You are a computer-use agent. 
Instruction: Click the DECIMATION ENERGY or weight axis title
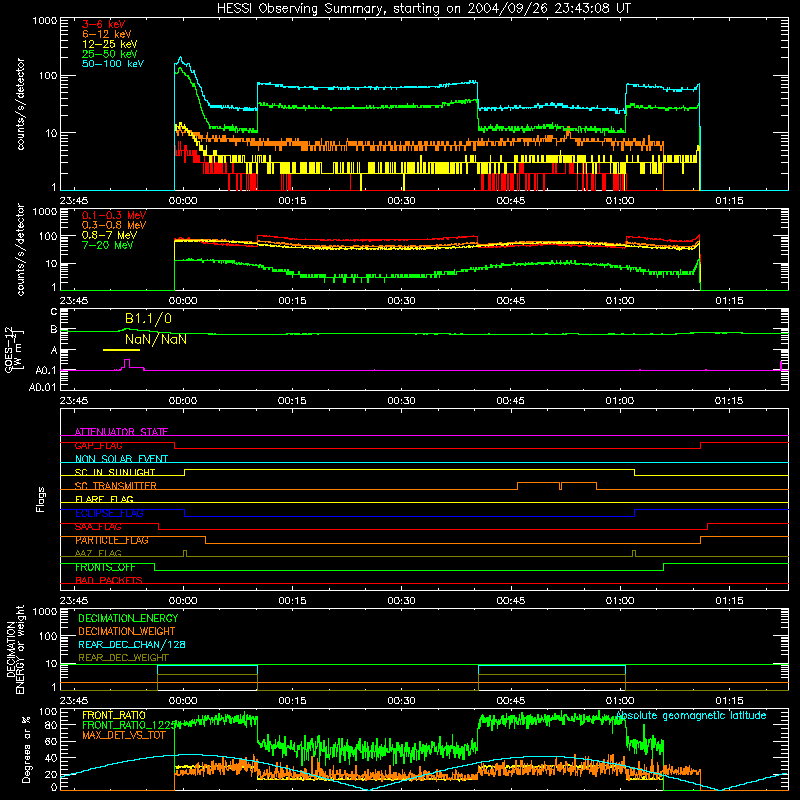point(15,650)
